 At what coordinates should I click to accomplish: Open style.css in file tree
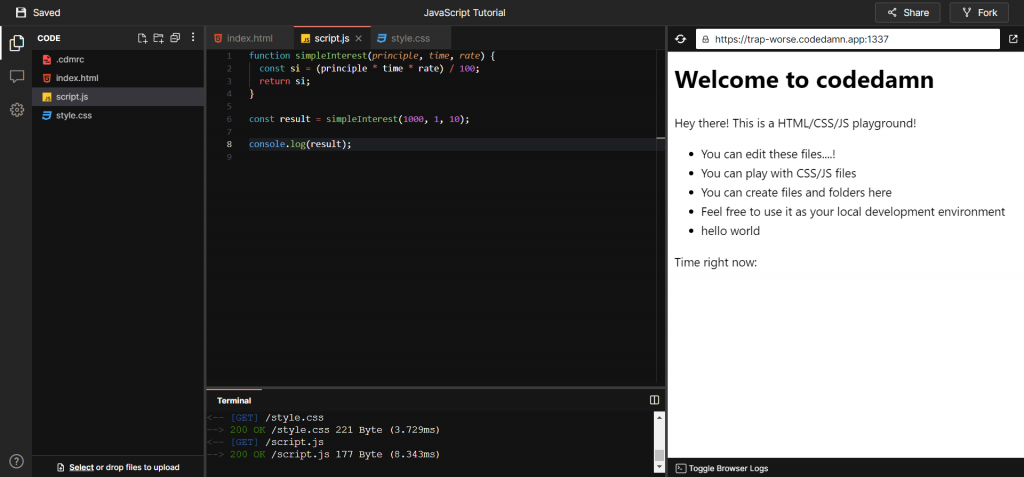118,116
